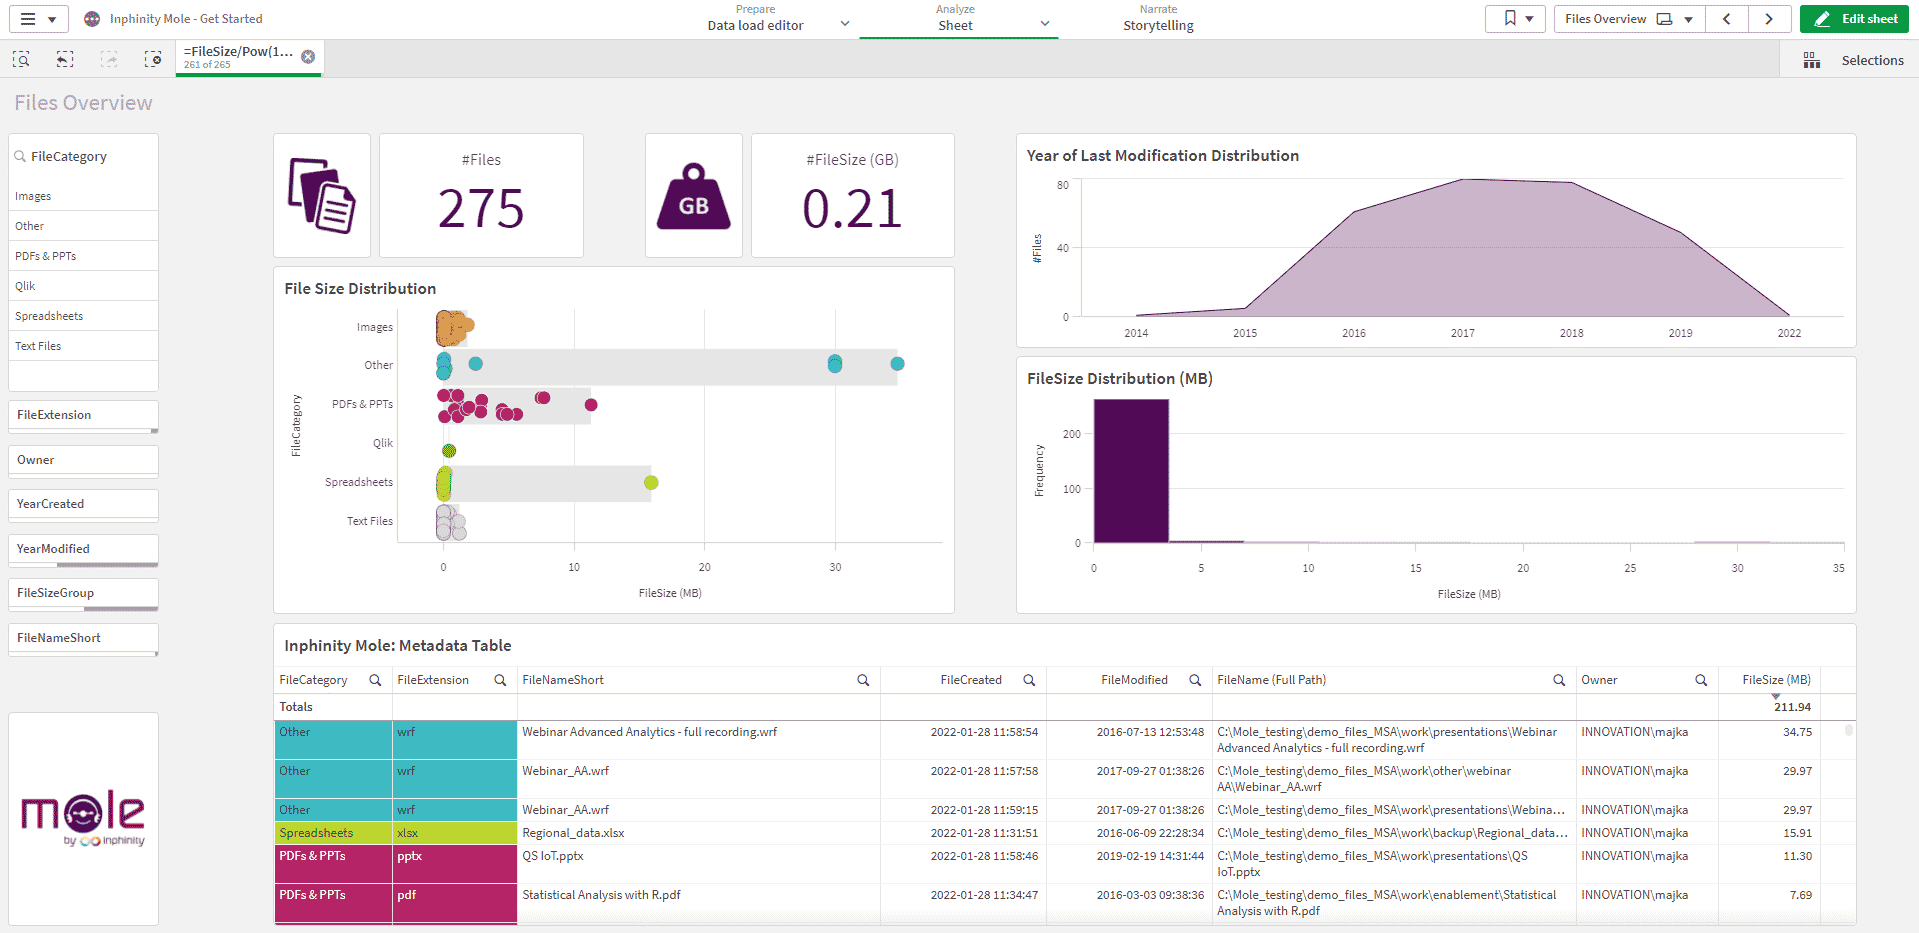This screenshot has height=933, width=1919.
Task: Open Files Overview sheet list dropdown
Action: [1688, 19]
